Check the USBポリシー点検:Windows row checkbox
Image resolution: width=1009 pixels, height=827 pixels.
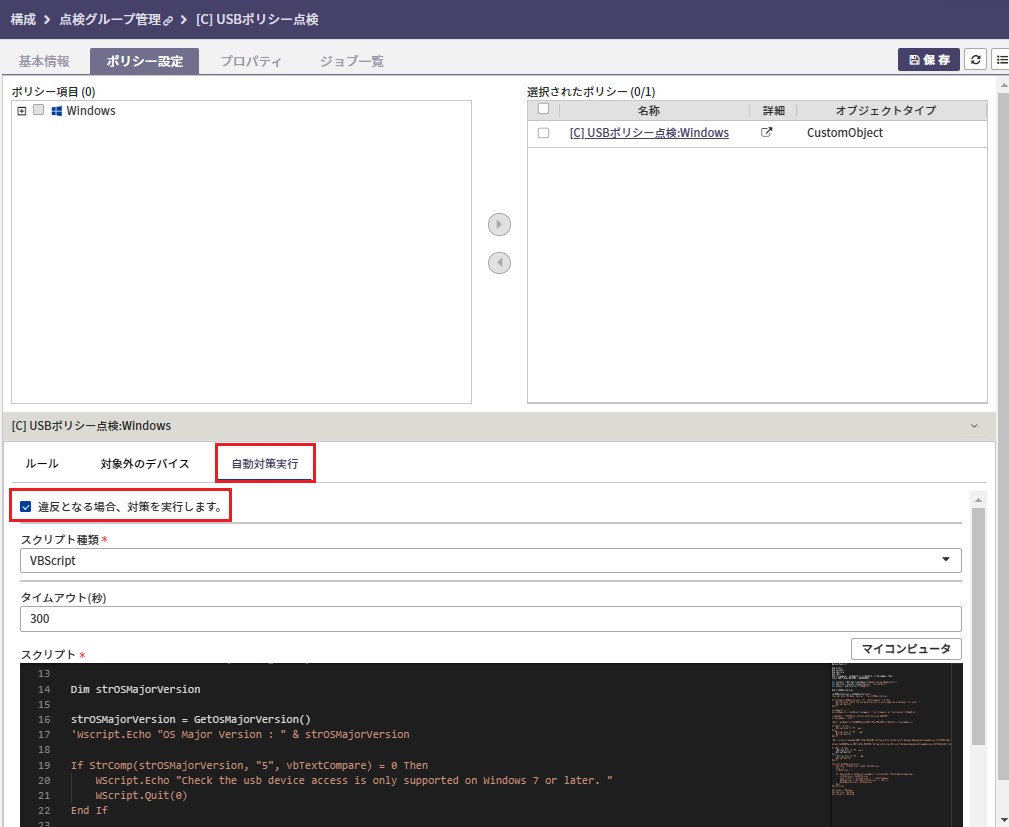point(543,133)
